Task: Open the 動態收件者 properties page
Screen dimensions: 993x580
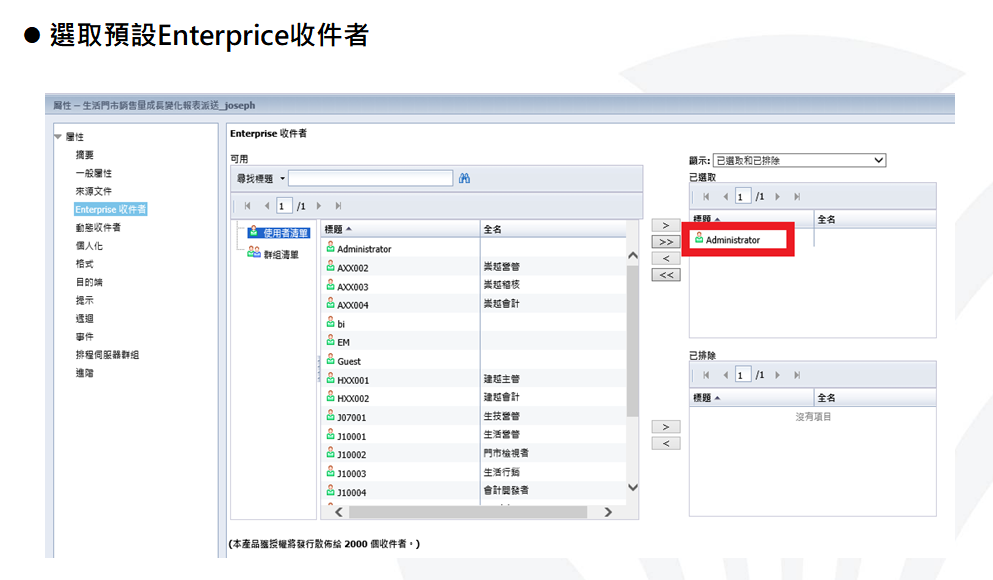Action: pos(98,227)
